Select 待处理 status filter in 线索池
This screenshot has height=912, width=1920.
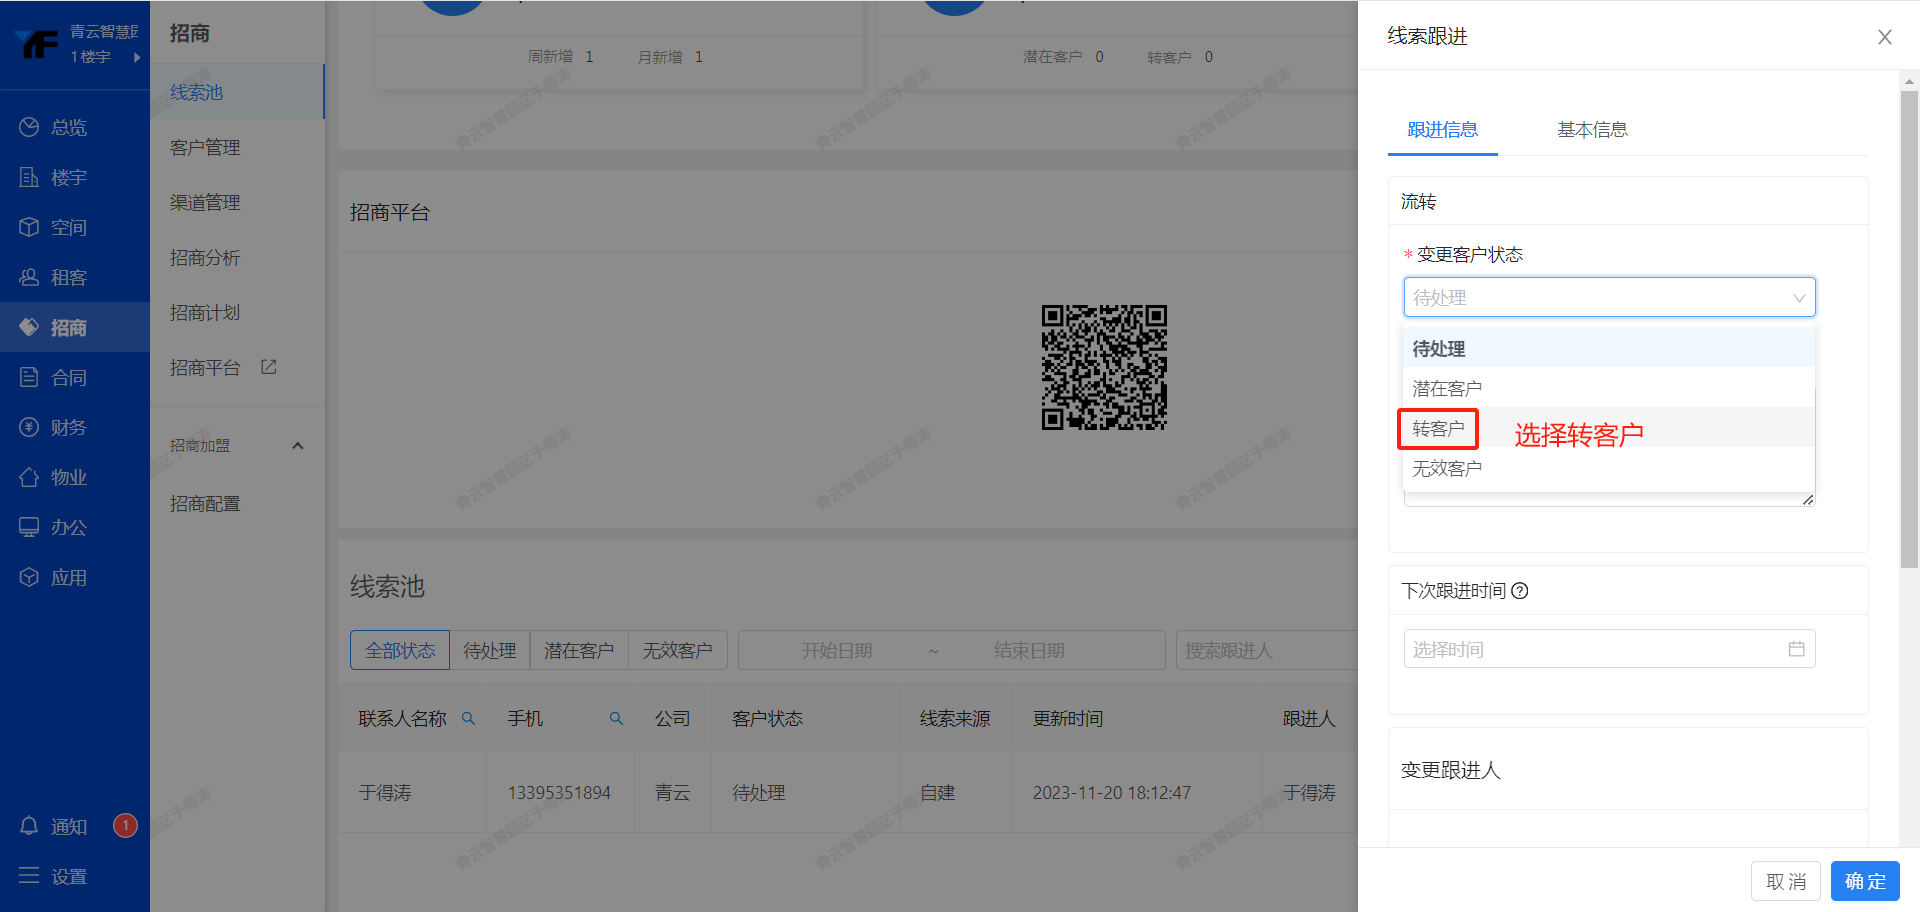489,650
